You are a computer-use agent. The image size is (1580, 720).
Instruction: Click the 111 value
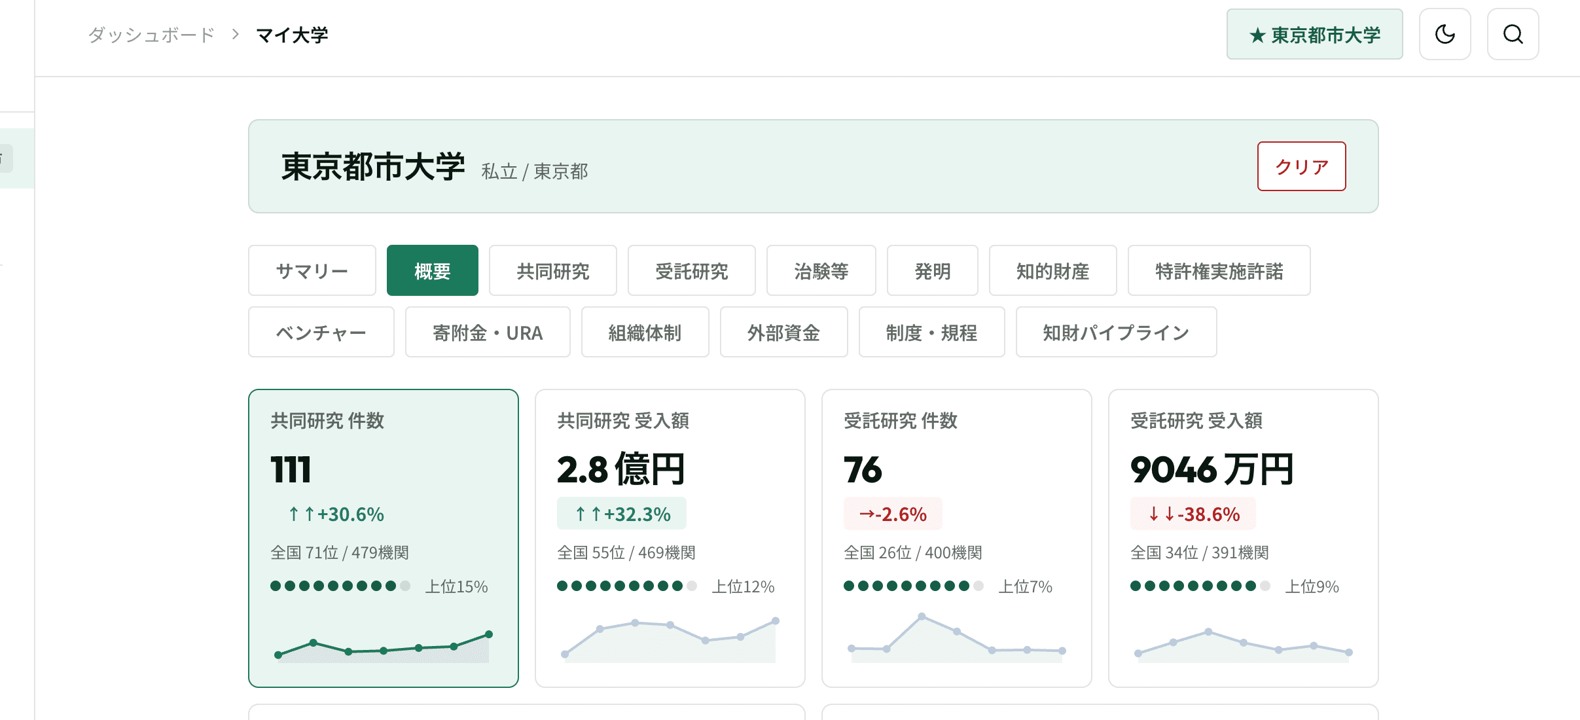[x=291, y=469]
